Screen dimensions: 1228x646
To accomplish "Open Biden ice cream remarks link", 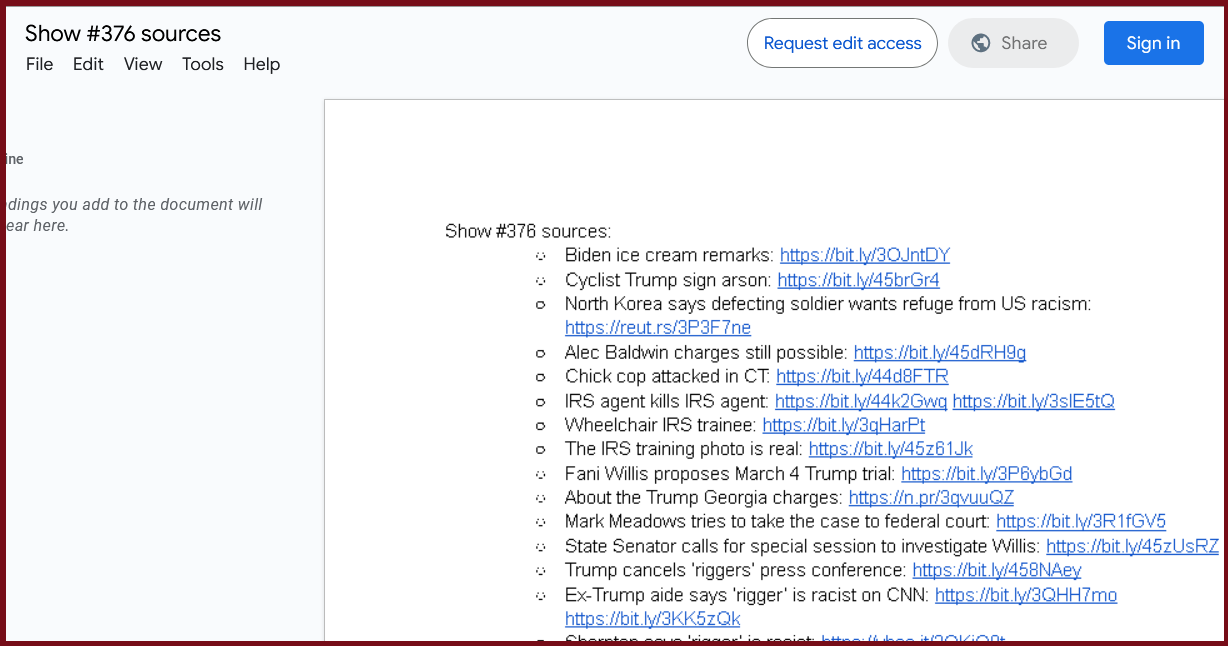I will 865,255.
